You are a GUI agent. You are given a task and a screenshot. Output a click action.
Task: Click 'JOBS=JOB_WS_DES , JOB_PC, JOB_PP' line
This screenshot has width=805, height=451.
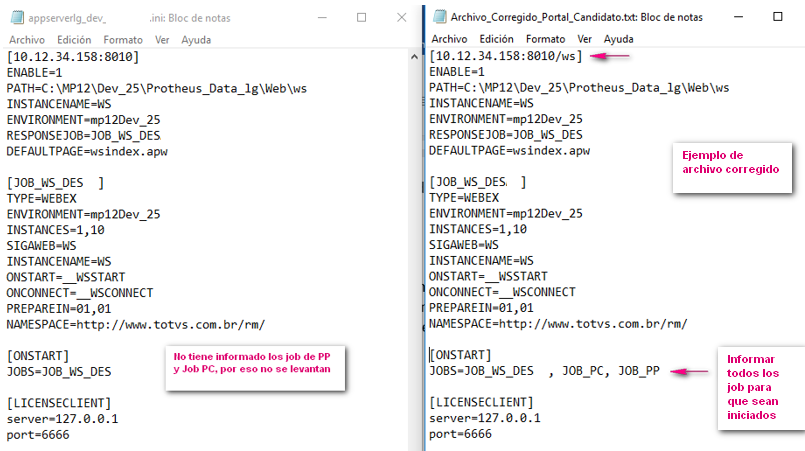click(544, 371)
